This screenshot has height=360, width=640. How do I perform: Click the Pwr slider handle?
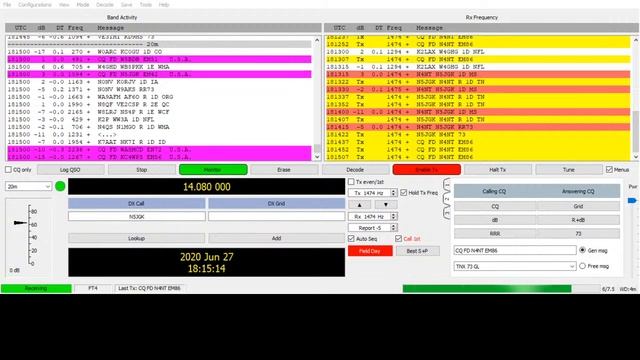pos(632,200)
